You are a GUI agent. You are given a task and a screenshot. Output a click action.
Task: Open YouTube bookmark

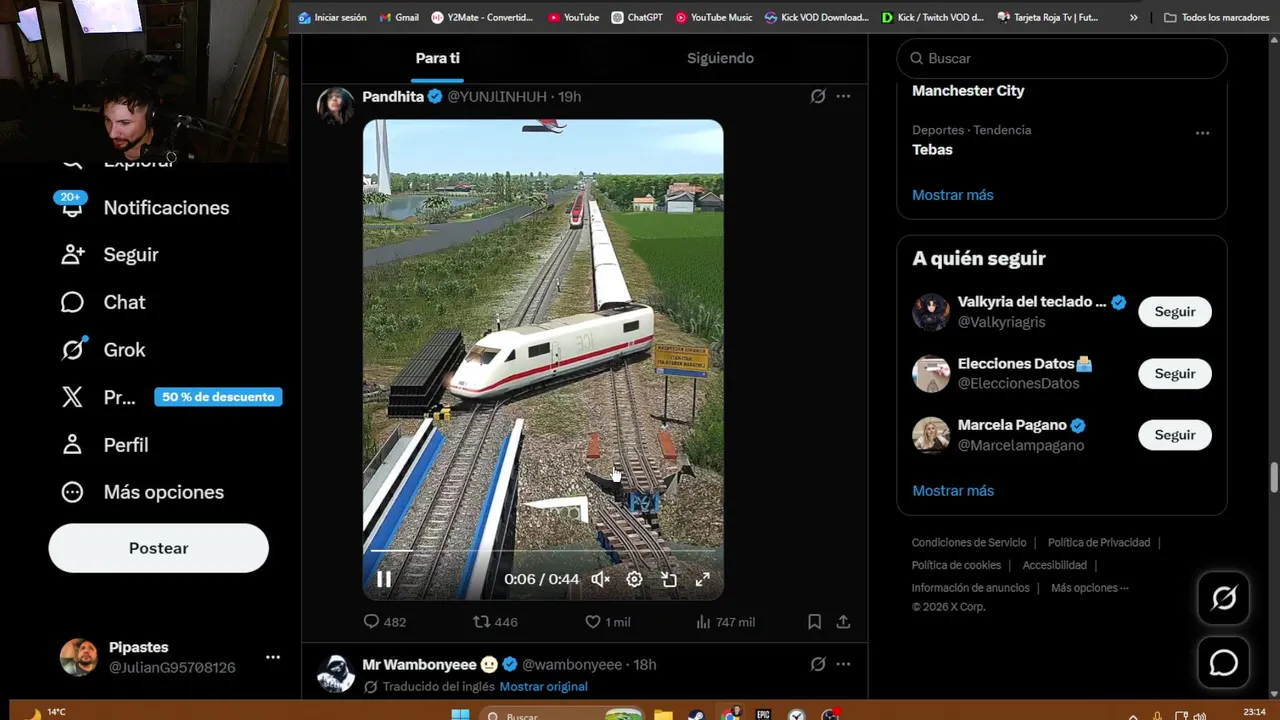(574, 17)
